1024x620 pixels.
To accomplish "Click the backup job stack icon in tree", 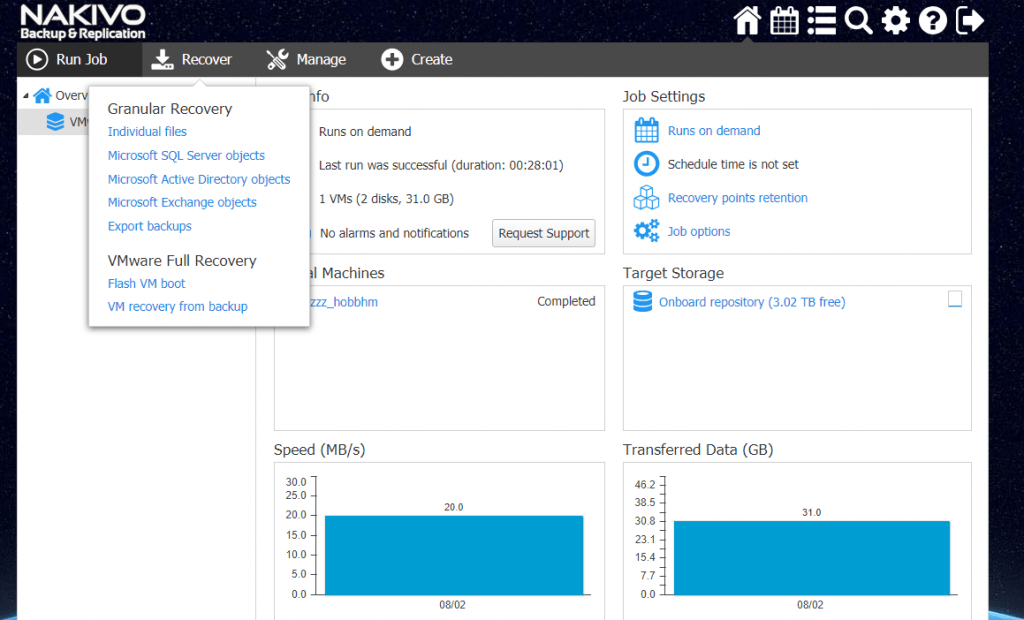I will coord(56,122).
